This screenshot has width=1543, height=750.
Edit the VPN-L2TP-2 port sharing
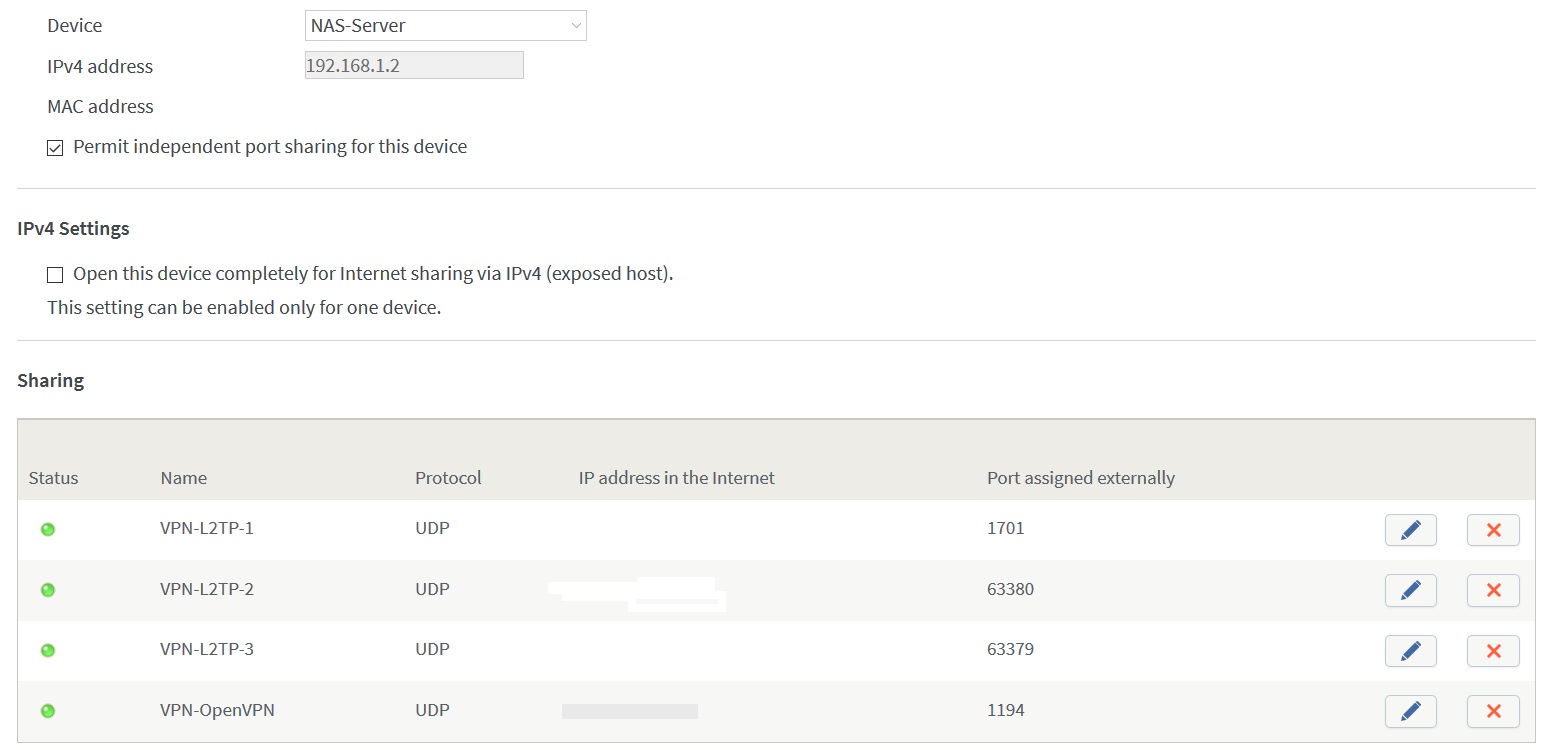[1410, 590]
